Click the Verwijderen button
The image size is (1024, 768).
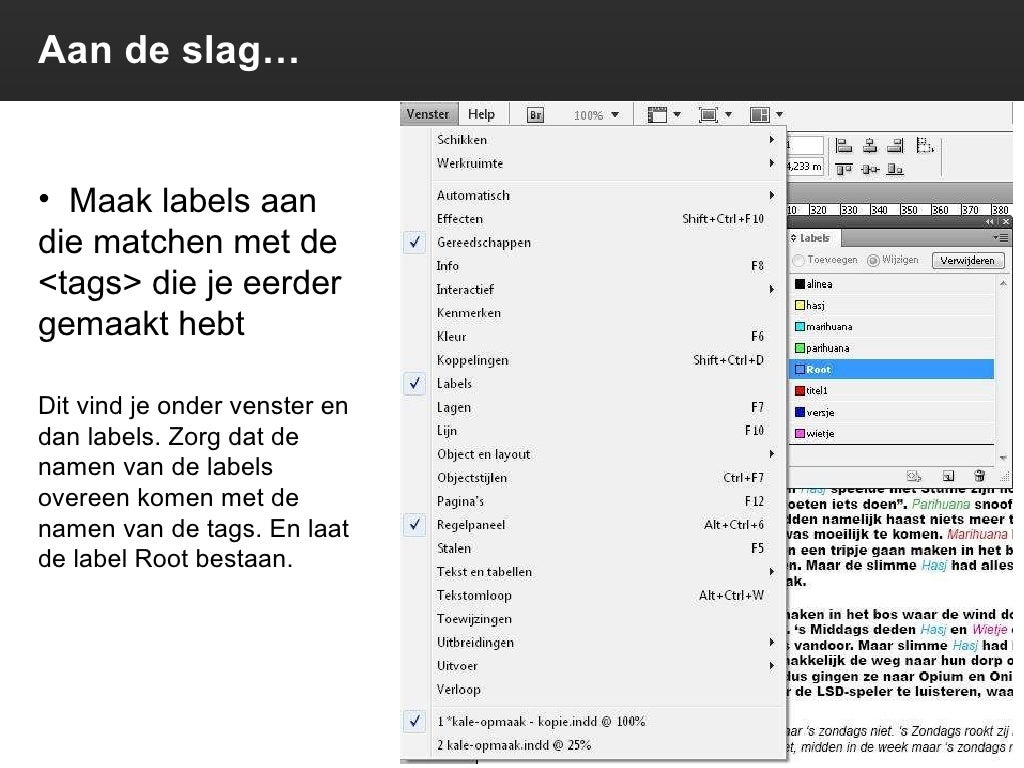(x=968, y=261)
